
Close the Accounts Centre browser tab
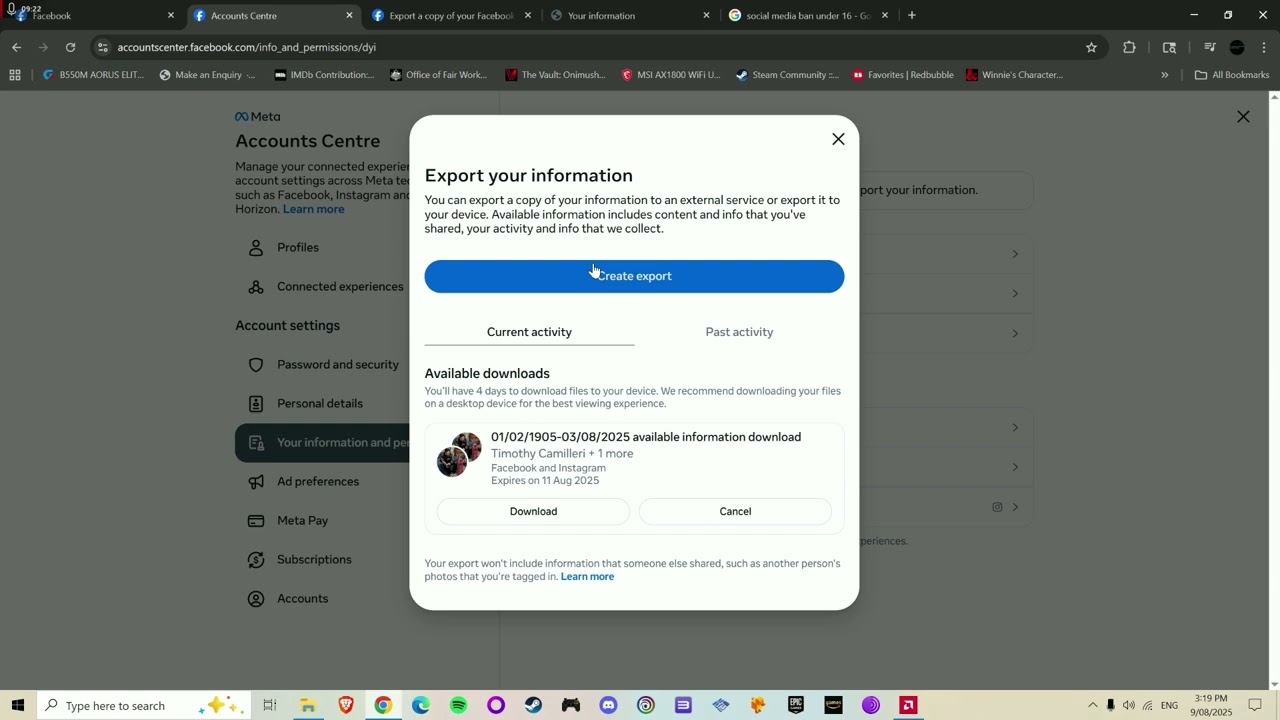coord(349,15)
